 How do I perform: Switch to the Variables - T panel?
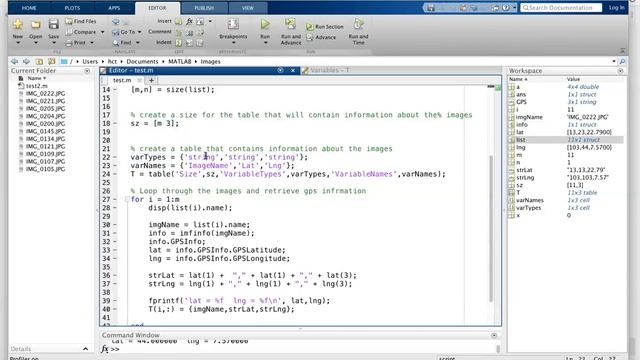[x=330, y=70]
